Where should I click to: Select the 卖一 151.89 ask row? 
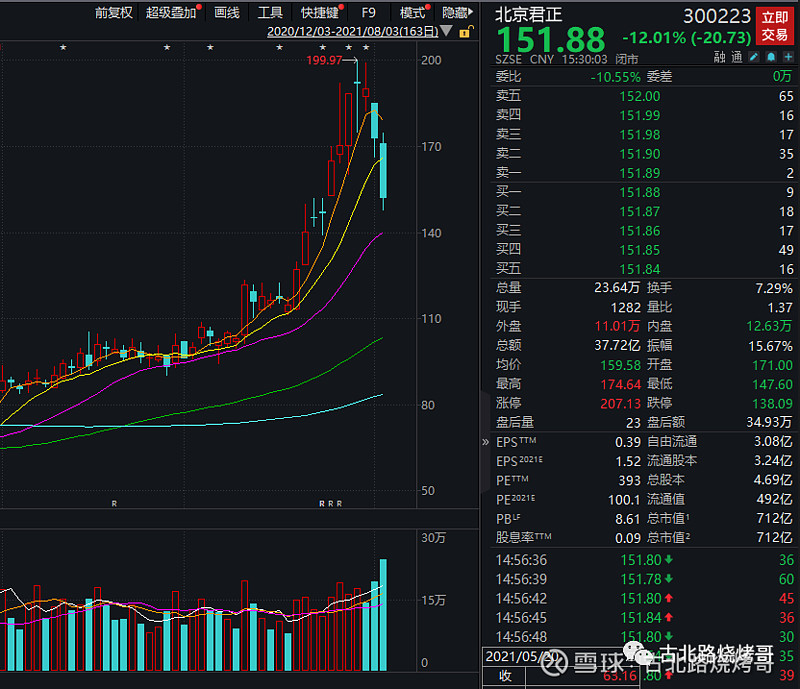[x=644, y=173]
